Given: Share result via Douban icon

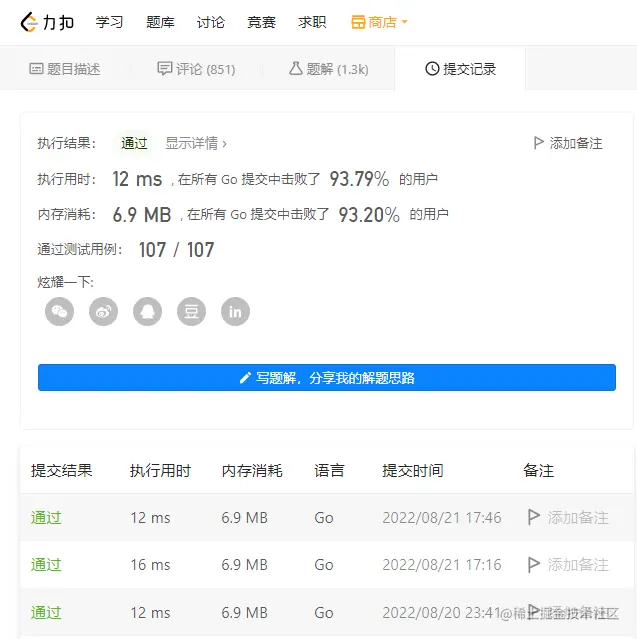Looking at the screenshot, I should [192, 312].
